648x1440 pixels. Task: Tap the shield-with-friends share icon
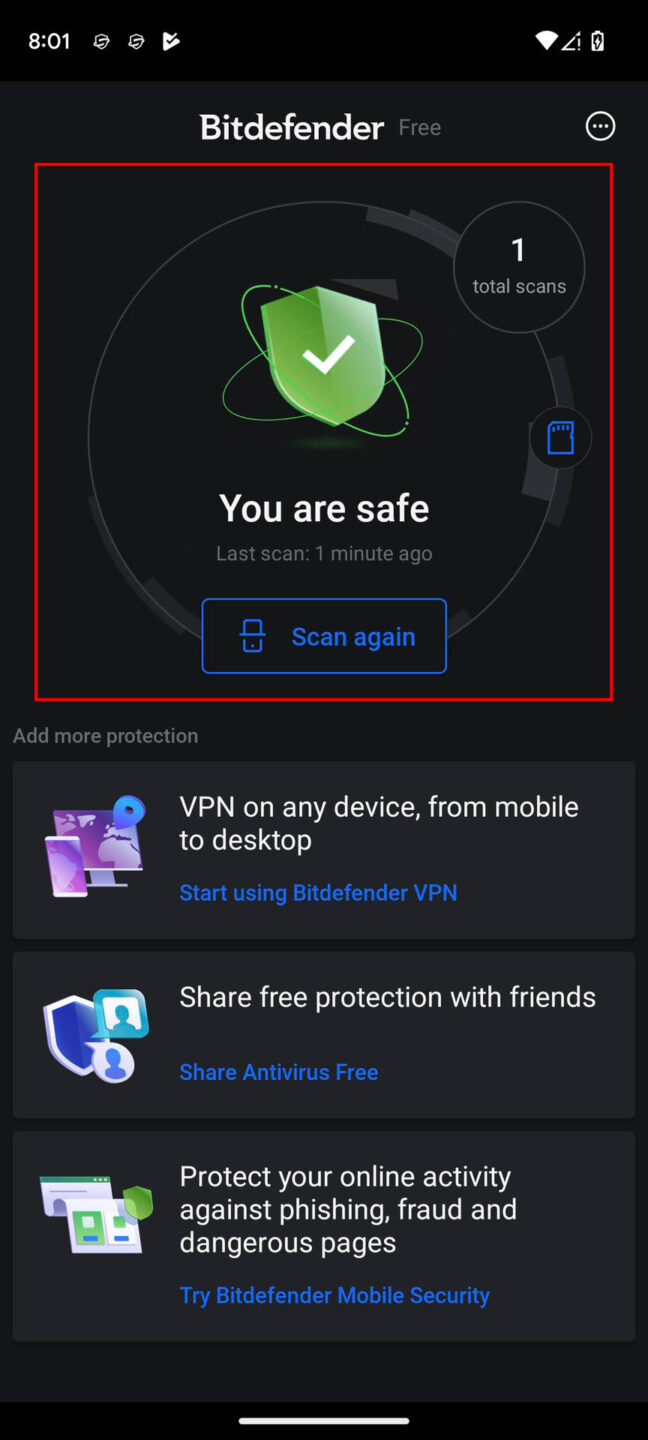[x=93, y=1032]
